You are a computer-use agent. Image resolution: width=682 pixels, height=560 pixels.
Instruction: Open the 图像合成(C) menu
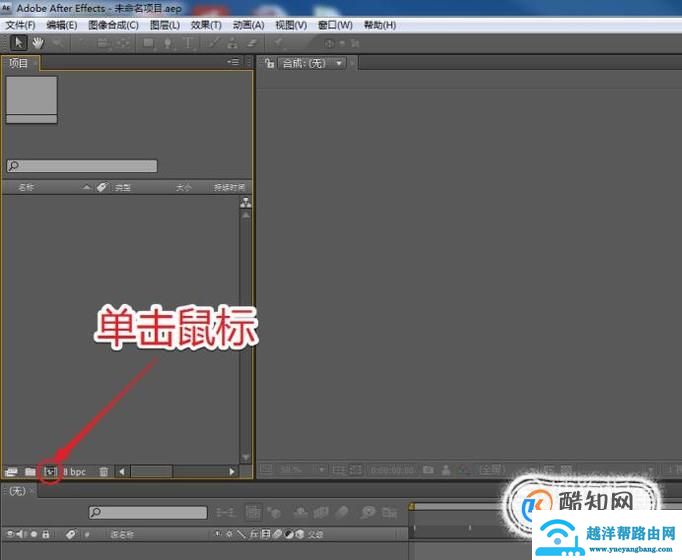pyautogui.click(x=114, y=25)
